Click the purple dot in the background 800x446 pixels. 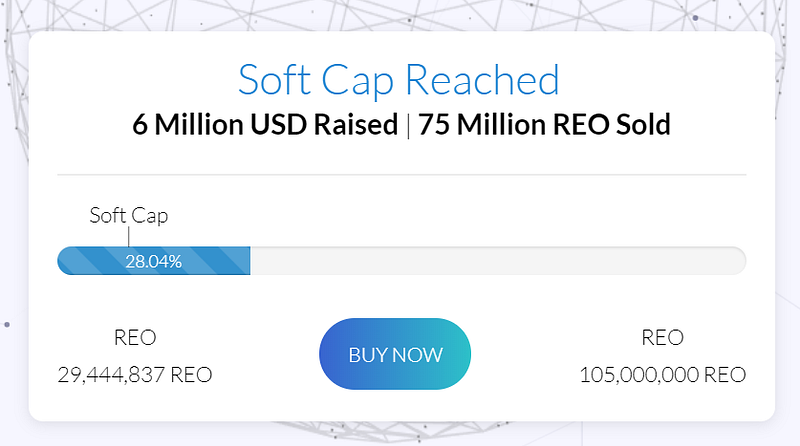(695, 18)
